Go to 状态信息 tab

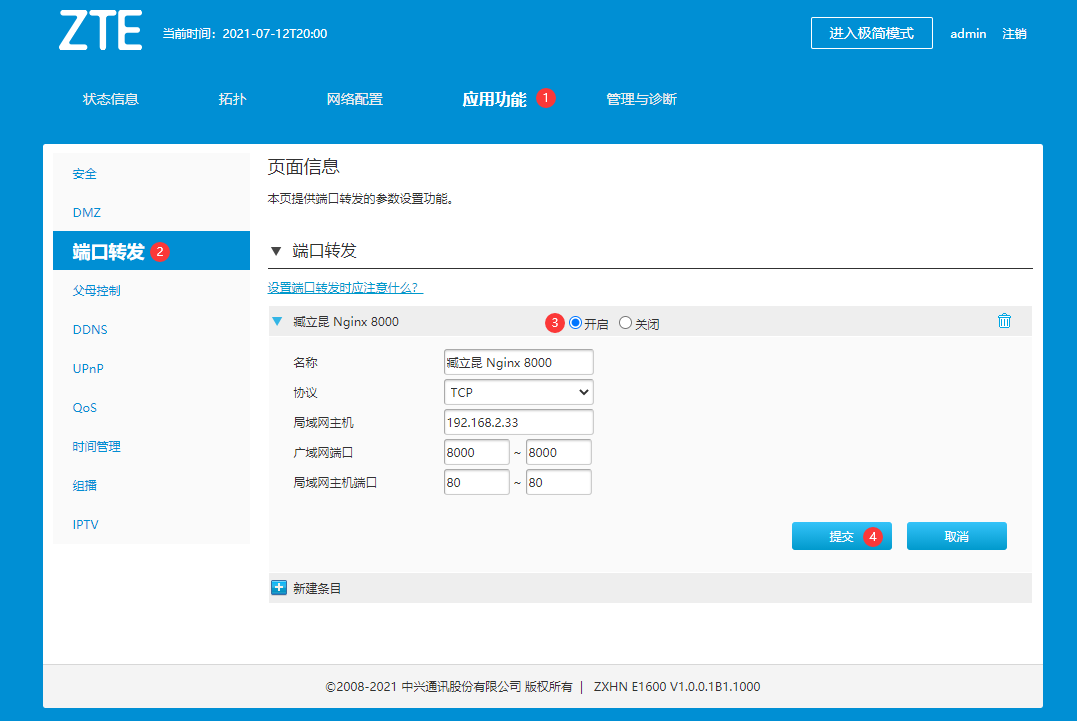(x=110, y=99)
